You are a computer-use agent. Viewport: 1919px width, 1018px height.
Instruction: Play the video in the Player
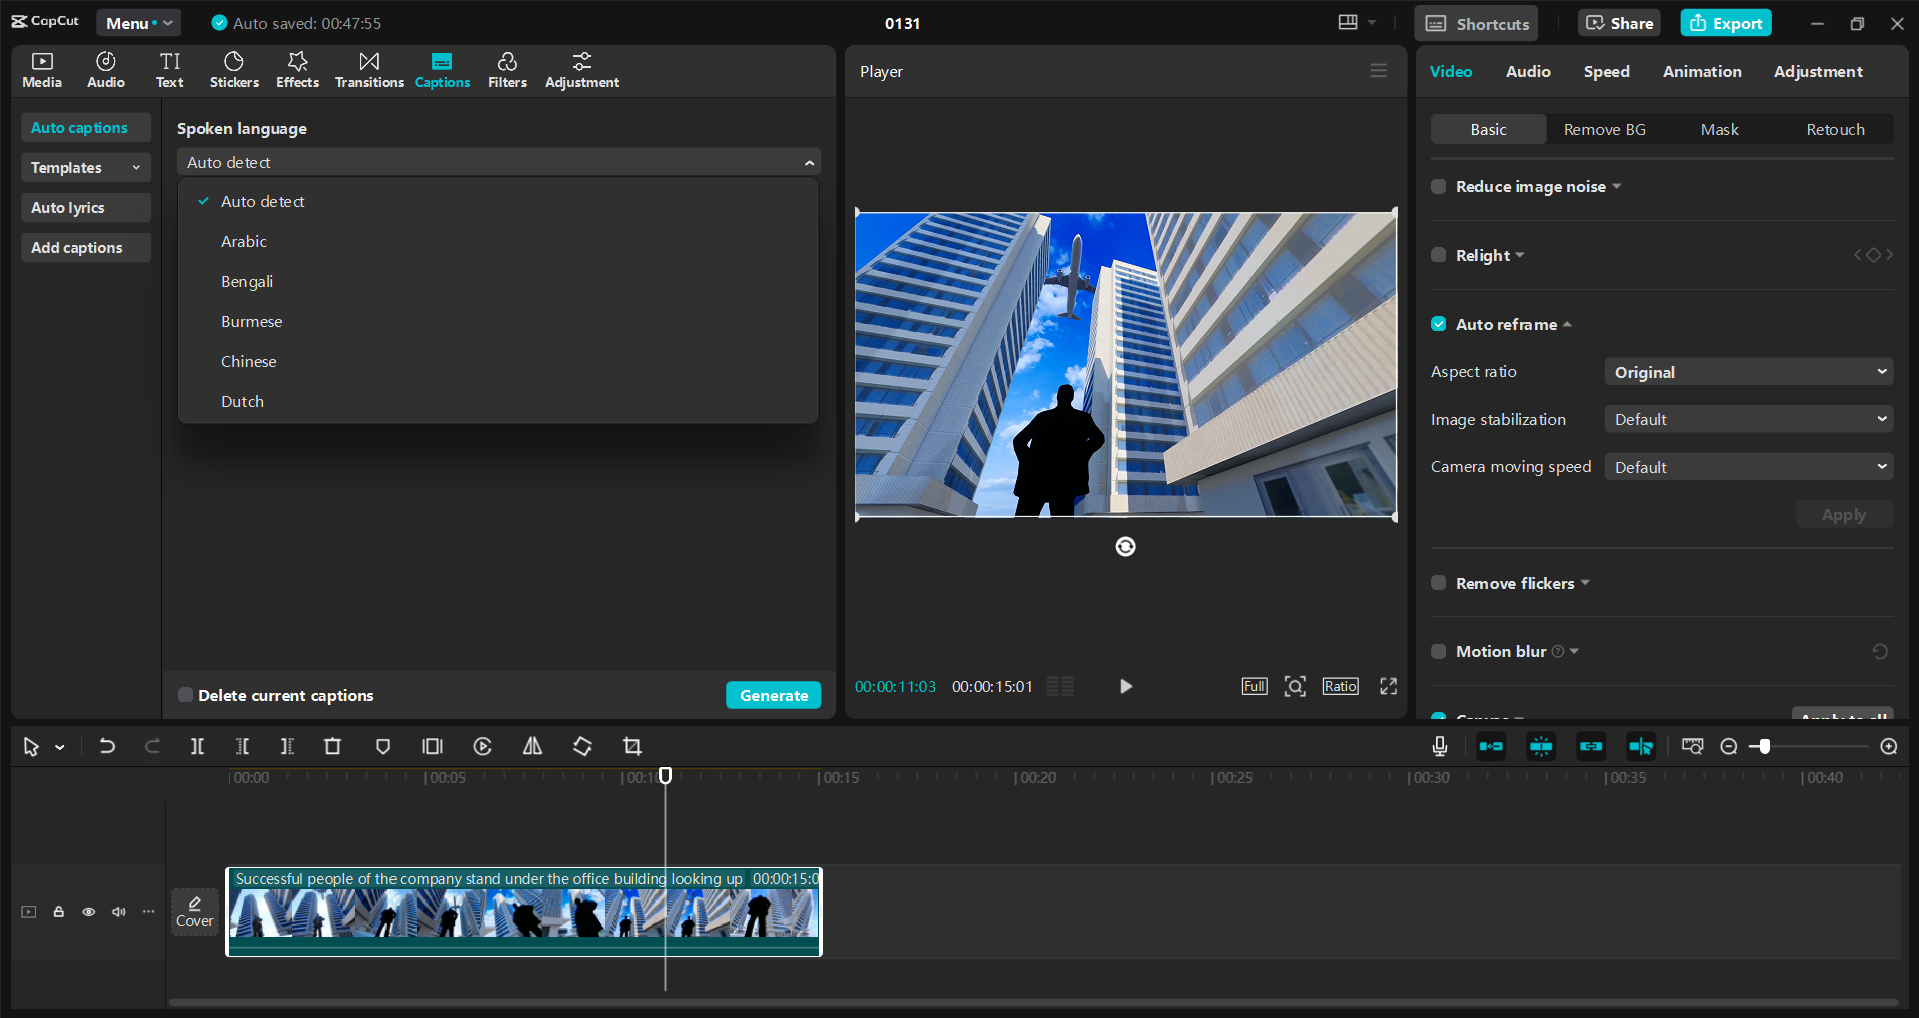coord(1125,686)
